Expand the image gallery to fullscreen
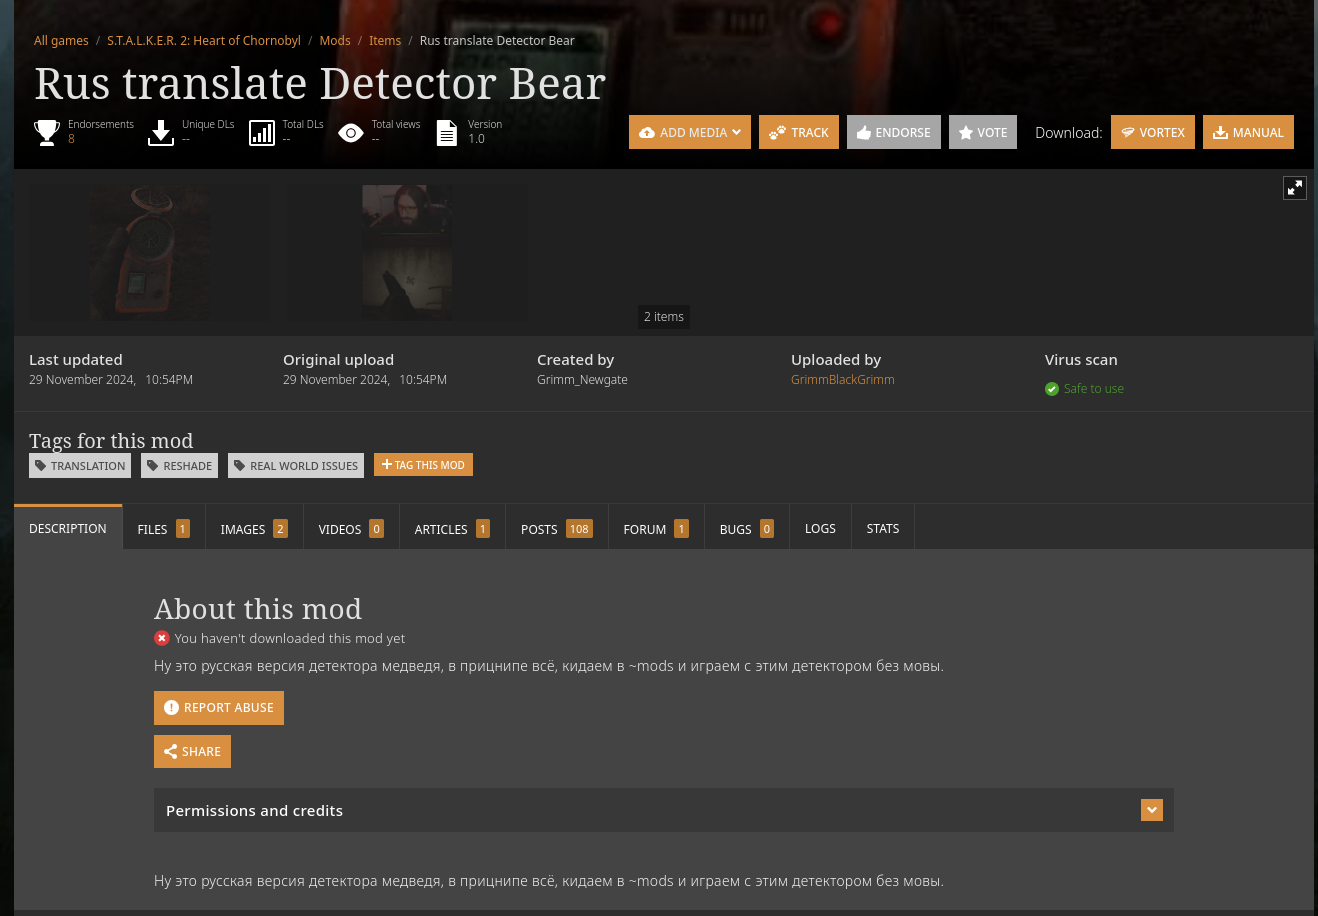The height and width of the screenshot is (916, 1318). pos(1295,188)
